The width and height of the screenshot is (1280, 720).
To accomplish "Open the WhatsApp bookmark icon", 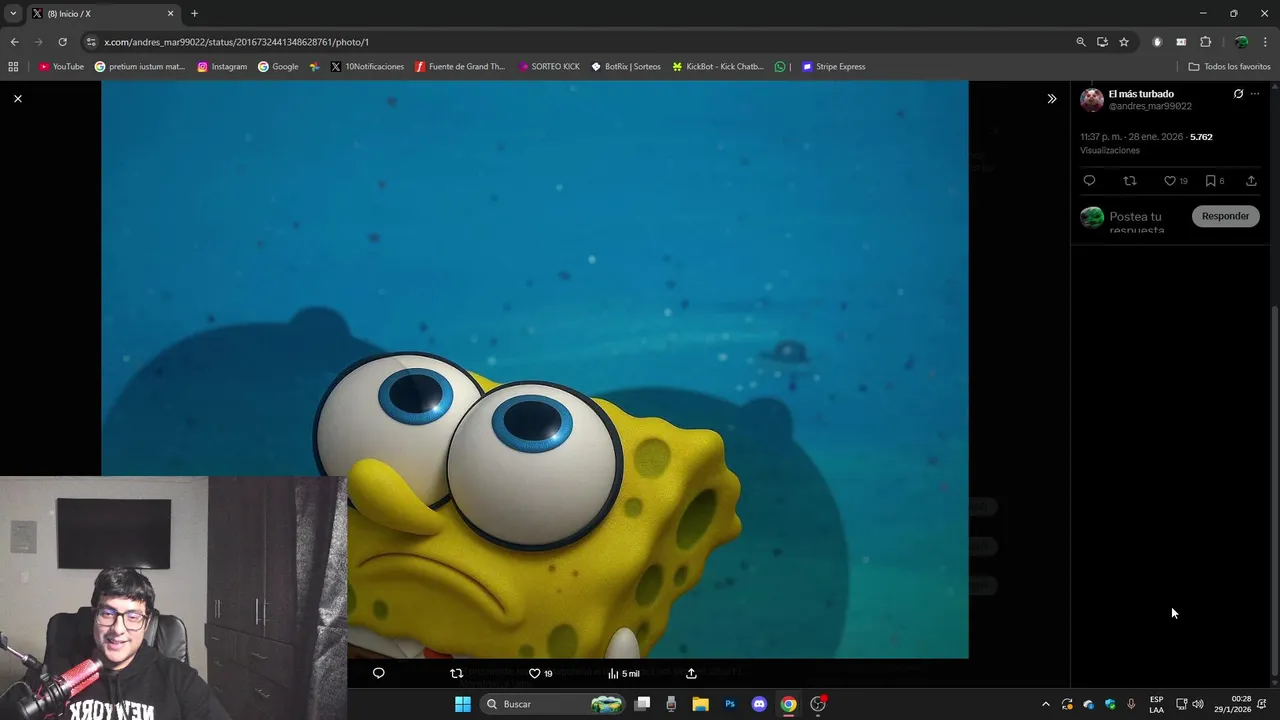I will (x=780, y=67).
